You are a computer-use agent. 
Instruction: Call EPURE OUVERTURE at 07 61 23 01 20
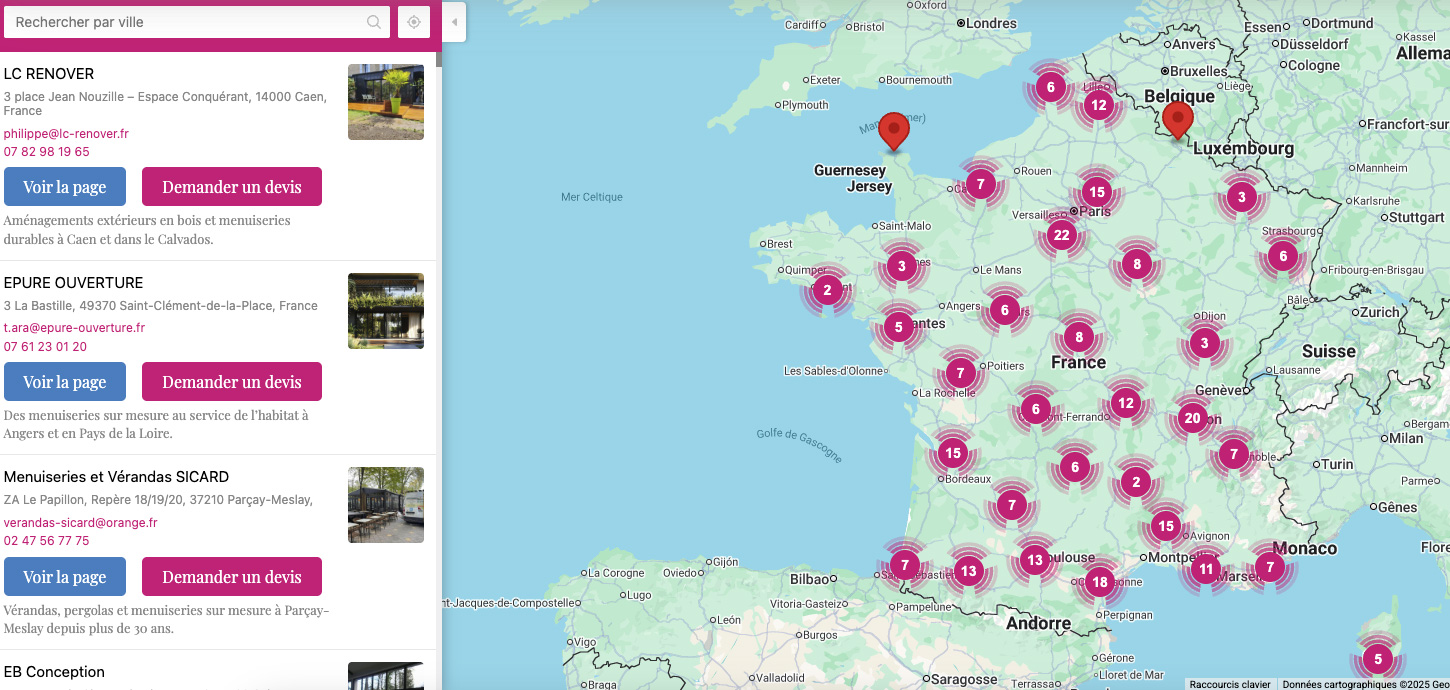point(45,347)
